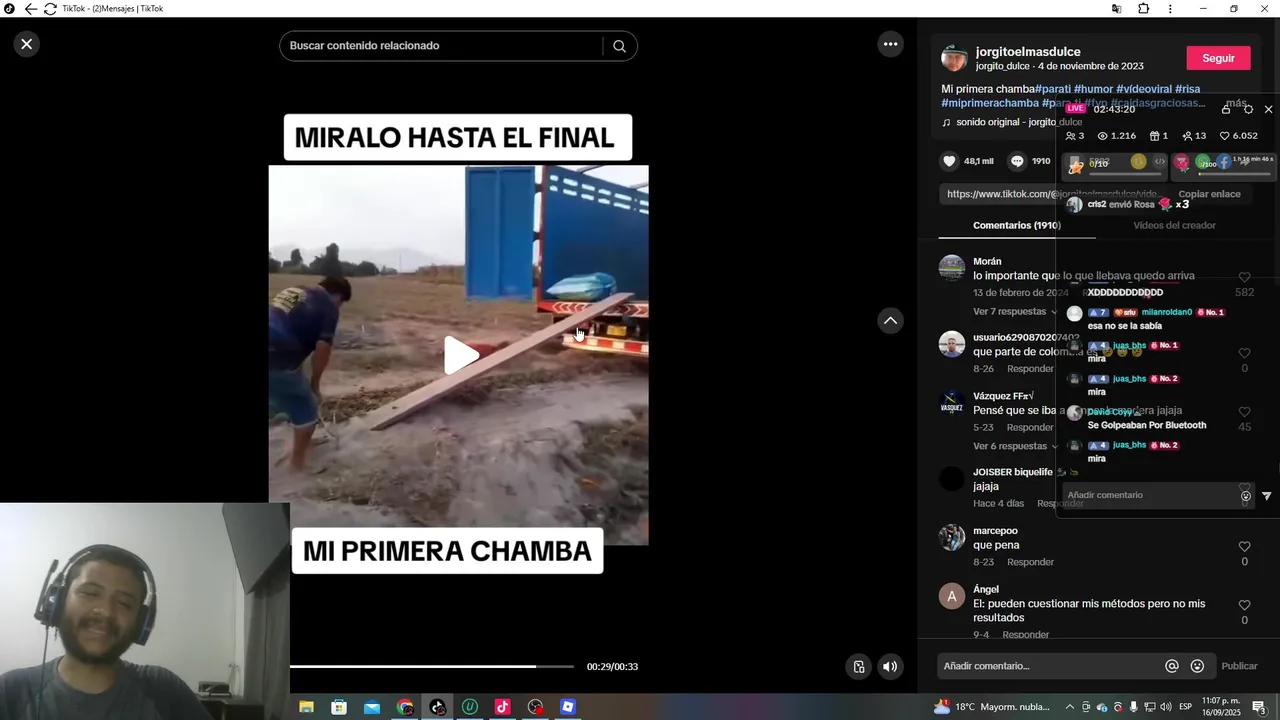This screenshot has height=720, width=1280.
Task: Click the viewers eye count 1.216
Action: (1116, 136)
